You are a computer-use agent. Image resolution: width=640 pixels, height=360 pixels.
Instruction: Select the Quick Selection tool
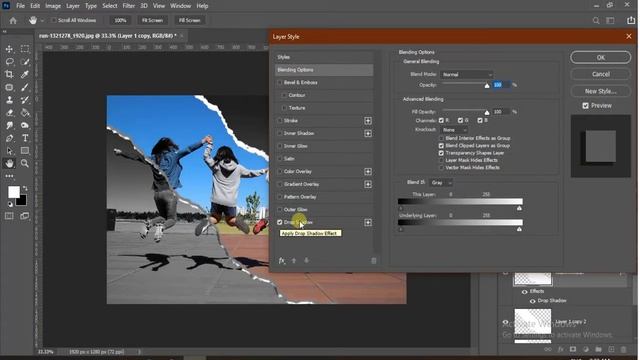[x=25, y=62]
